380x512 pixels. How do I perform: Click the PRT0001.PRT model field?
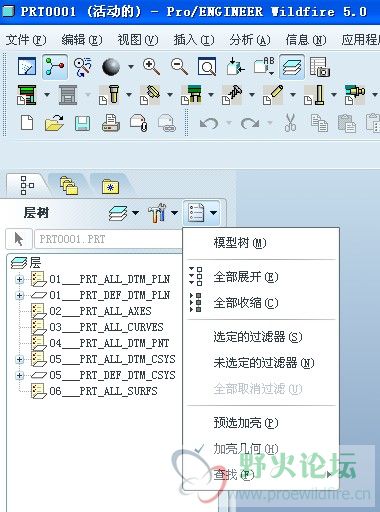(108, 239)
